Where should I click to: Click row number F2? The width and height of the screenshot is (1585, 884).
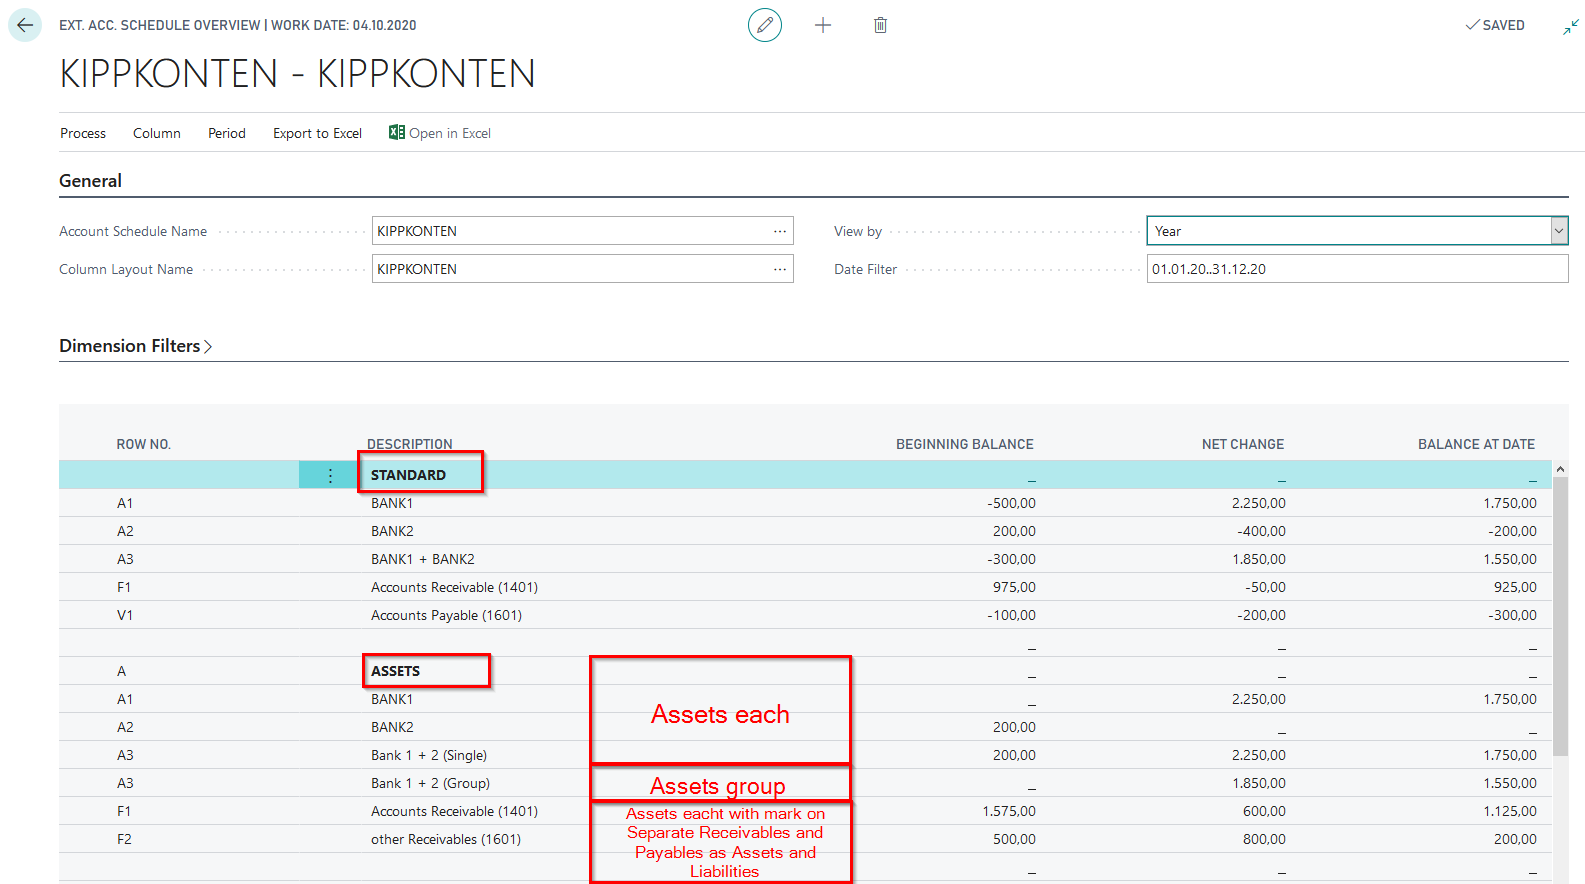pos(124,839)
